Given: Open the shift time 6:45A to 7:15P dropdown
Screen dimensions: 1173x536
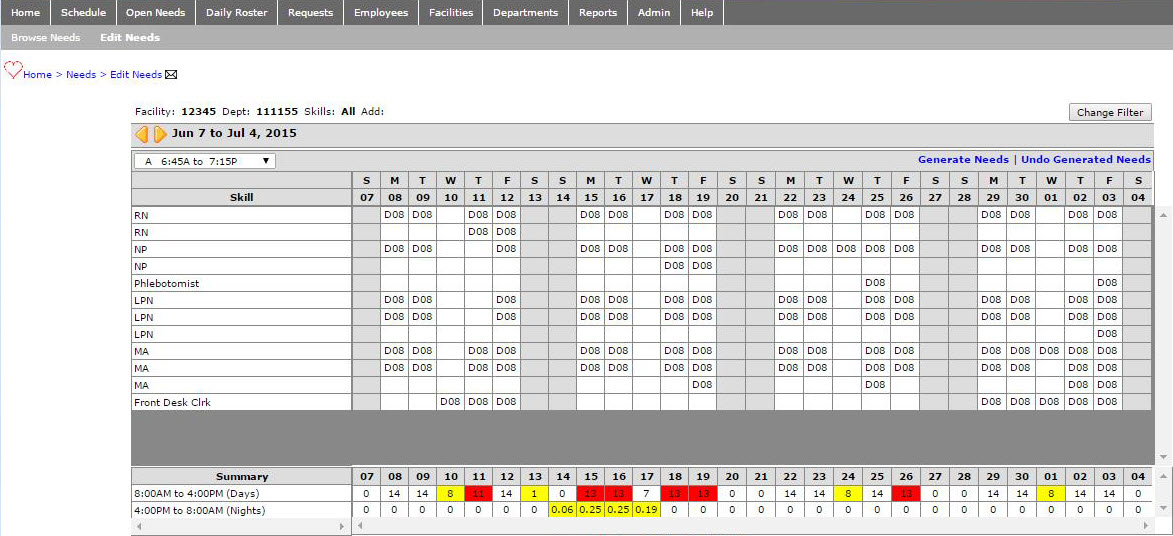Looking at the screenshot, I should tap(205, 161).
